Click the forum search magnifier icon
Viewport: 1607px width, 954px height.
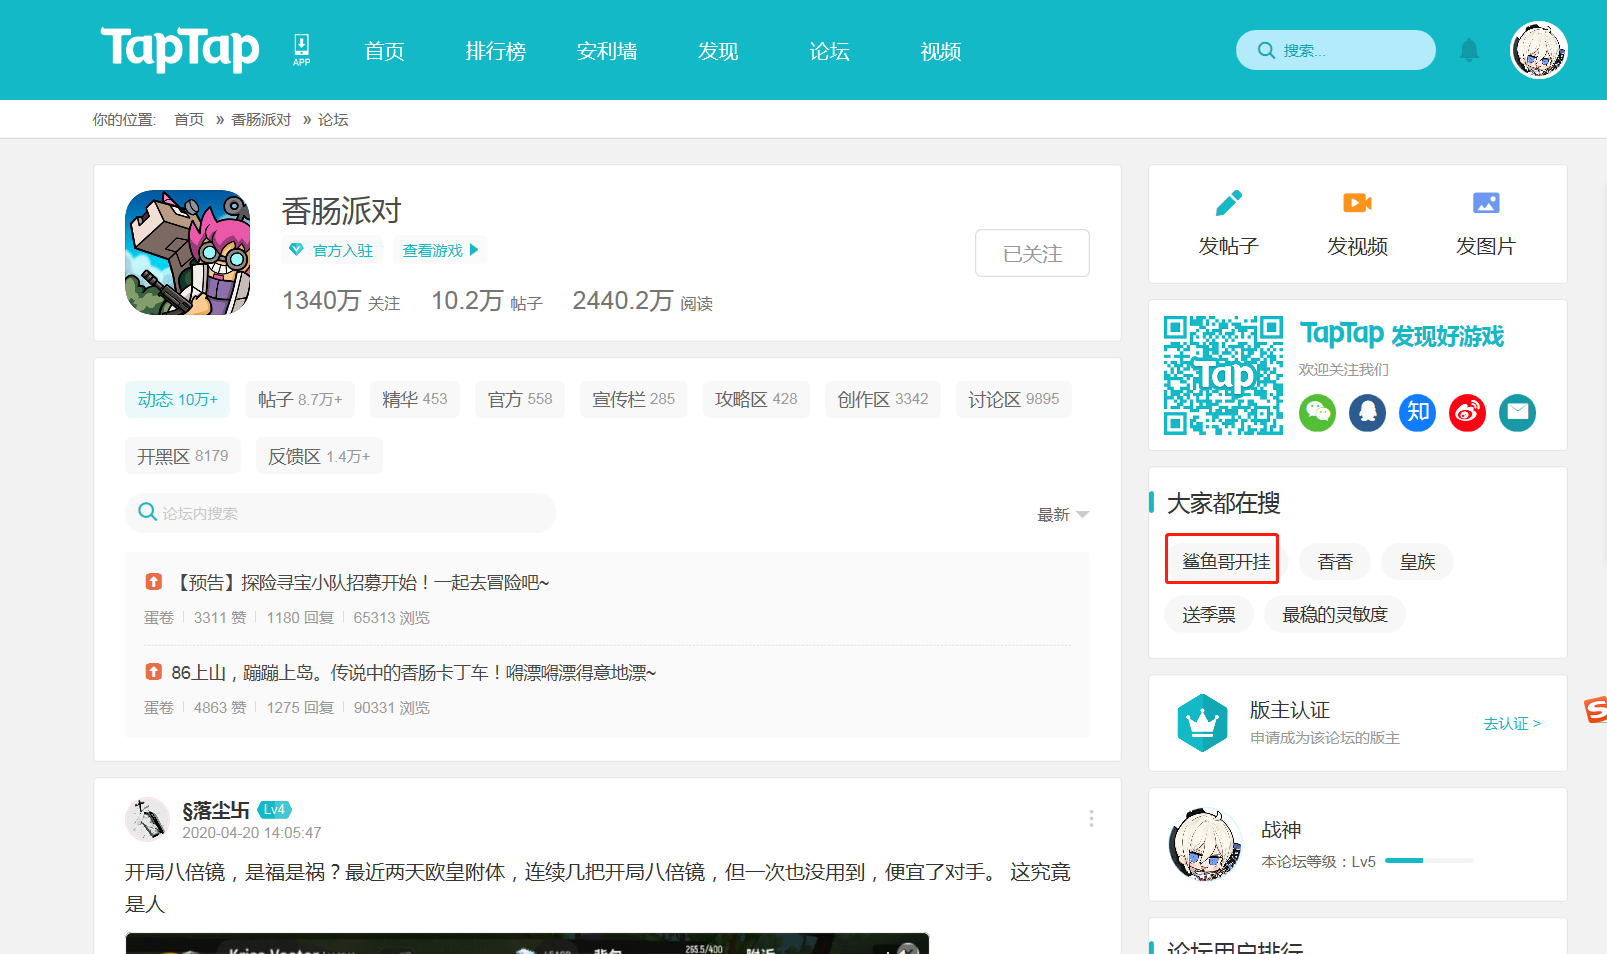point(147,512)
